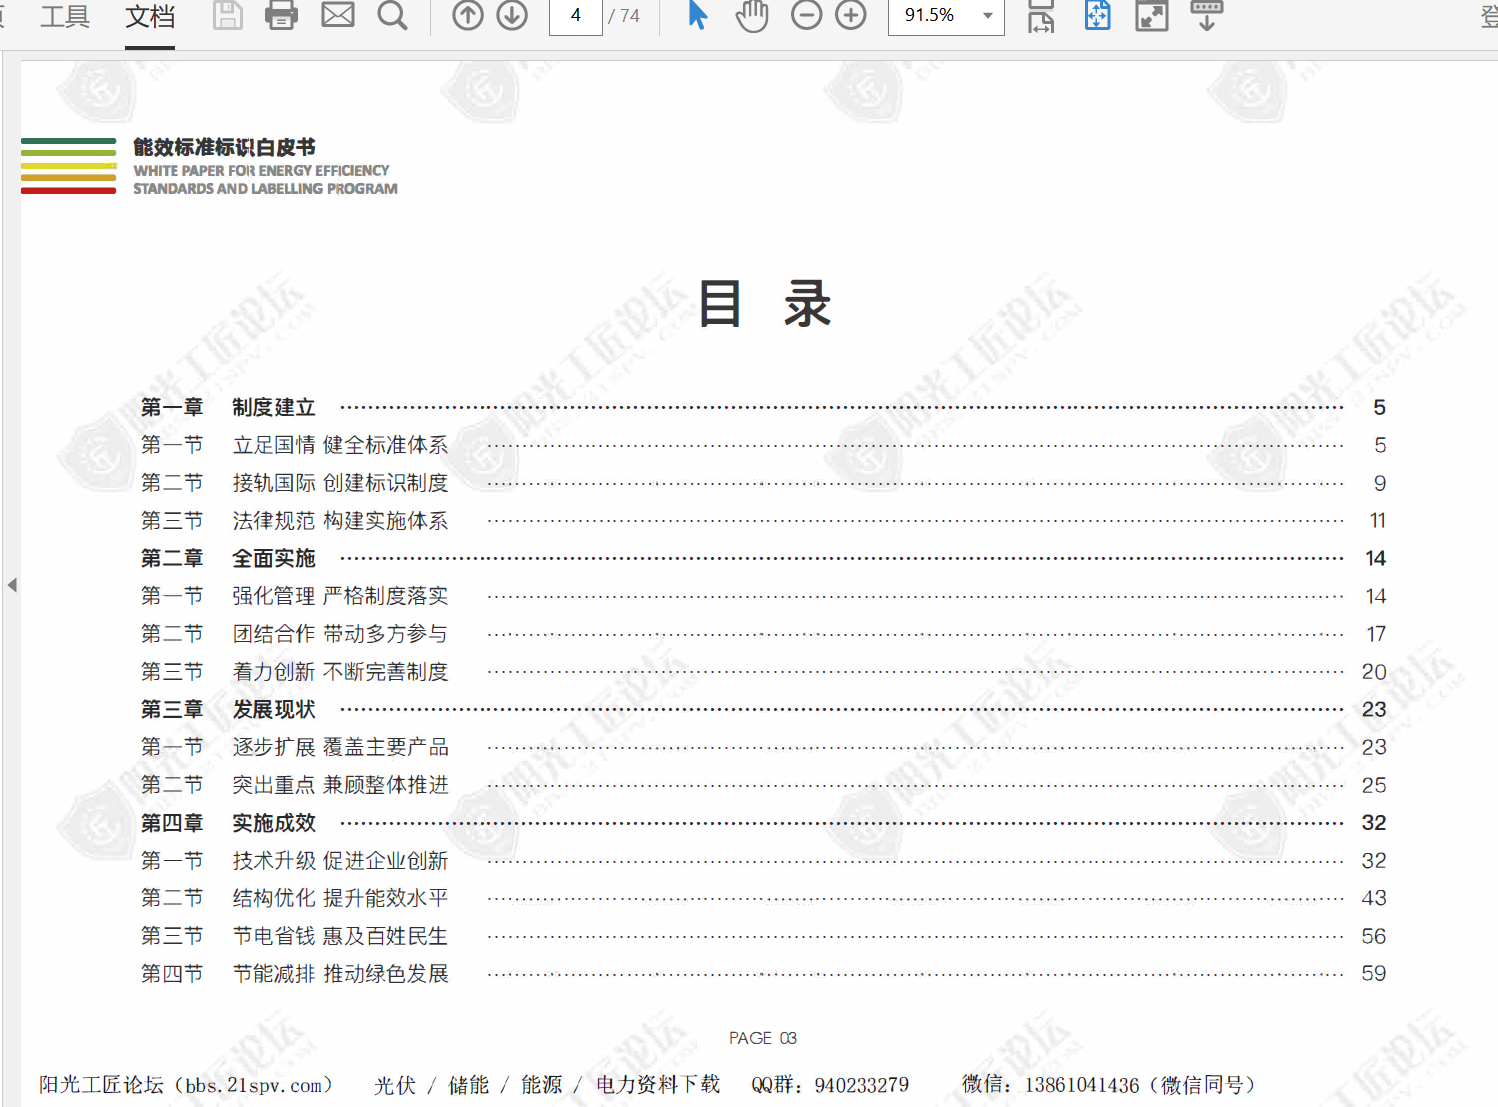The width and height of the screenshot is (1498, 1107).
Task: Open search with magnifier icon
Action: [393, 15]
